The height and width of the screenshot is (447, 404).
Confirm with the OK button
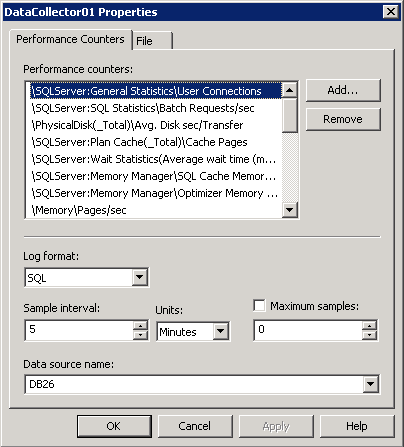pyautogui.click(x=114, y=426)
